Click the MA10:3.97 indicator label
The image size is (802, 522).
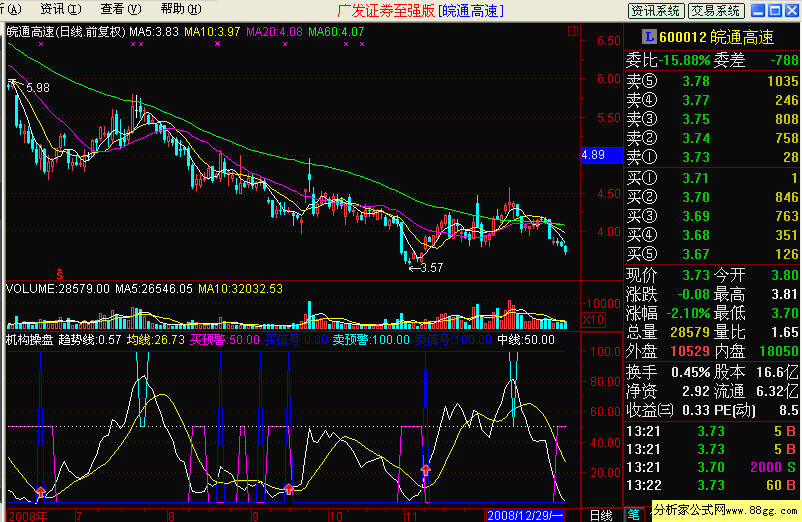[212, 32]
